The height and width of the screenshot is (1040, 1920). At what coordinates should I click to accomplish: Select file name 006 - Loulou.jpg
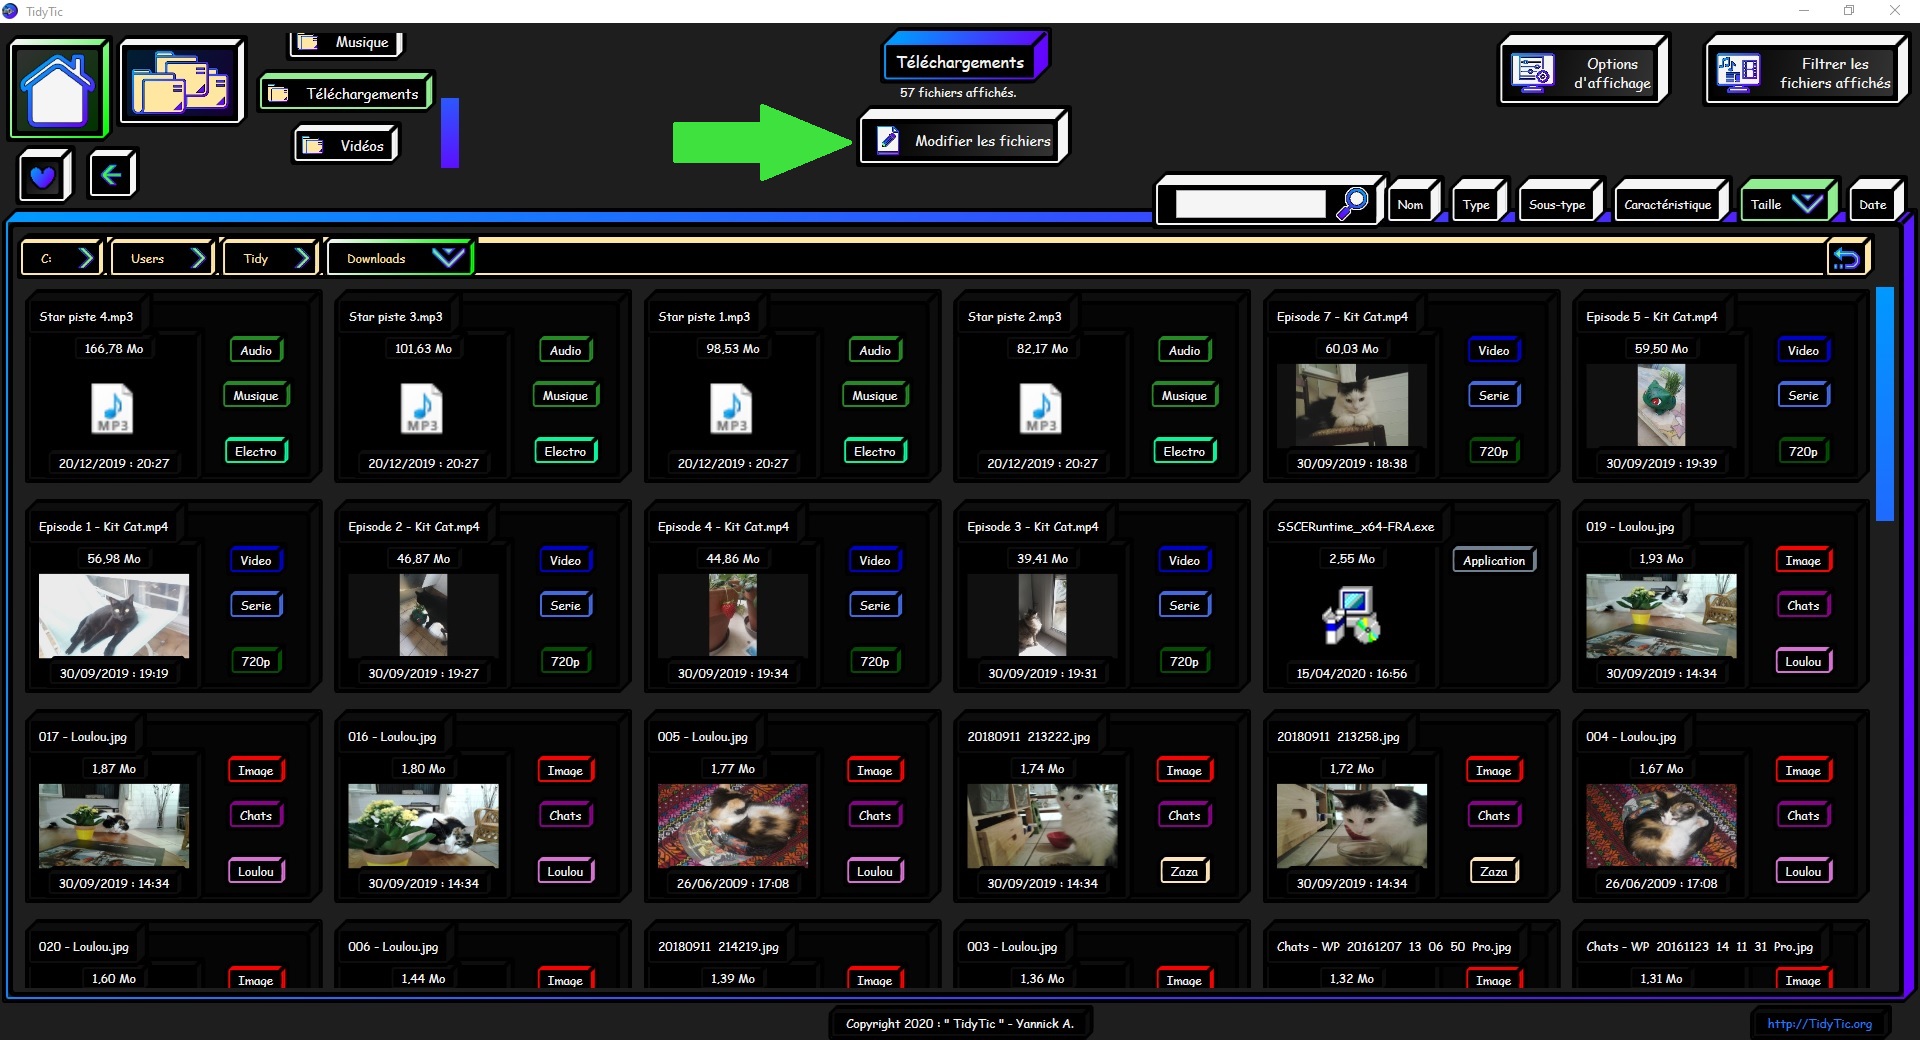point(393,946)
